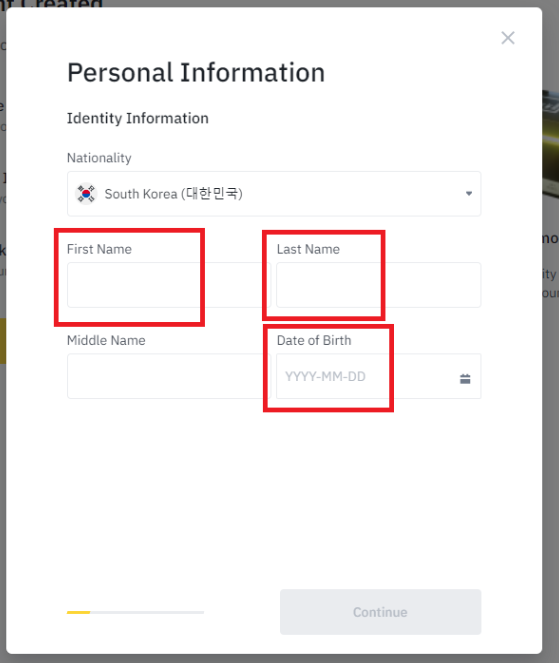Viewport: 559px width, 663px height.
Task: Click the Last Name label
Action: click(x=308, y=249)
